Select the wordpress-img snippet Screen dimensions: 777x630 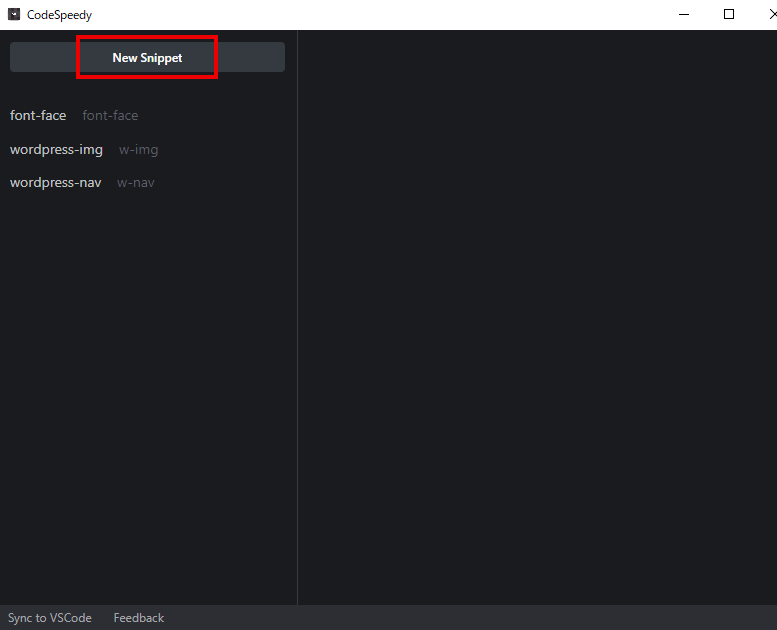coord(56,150)
